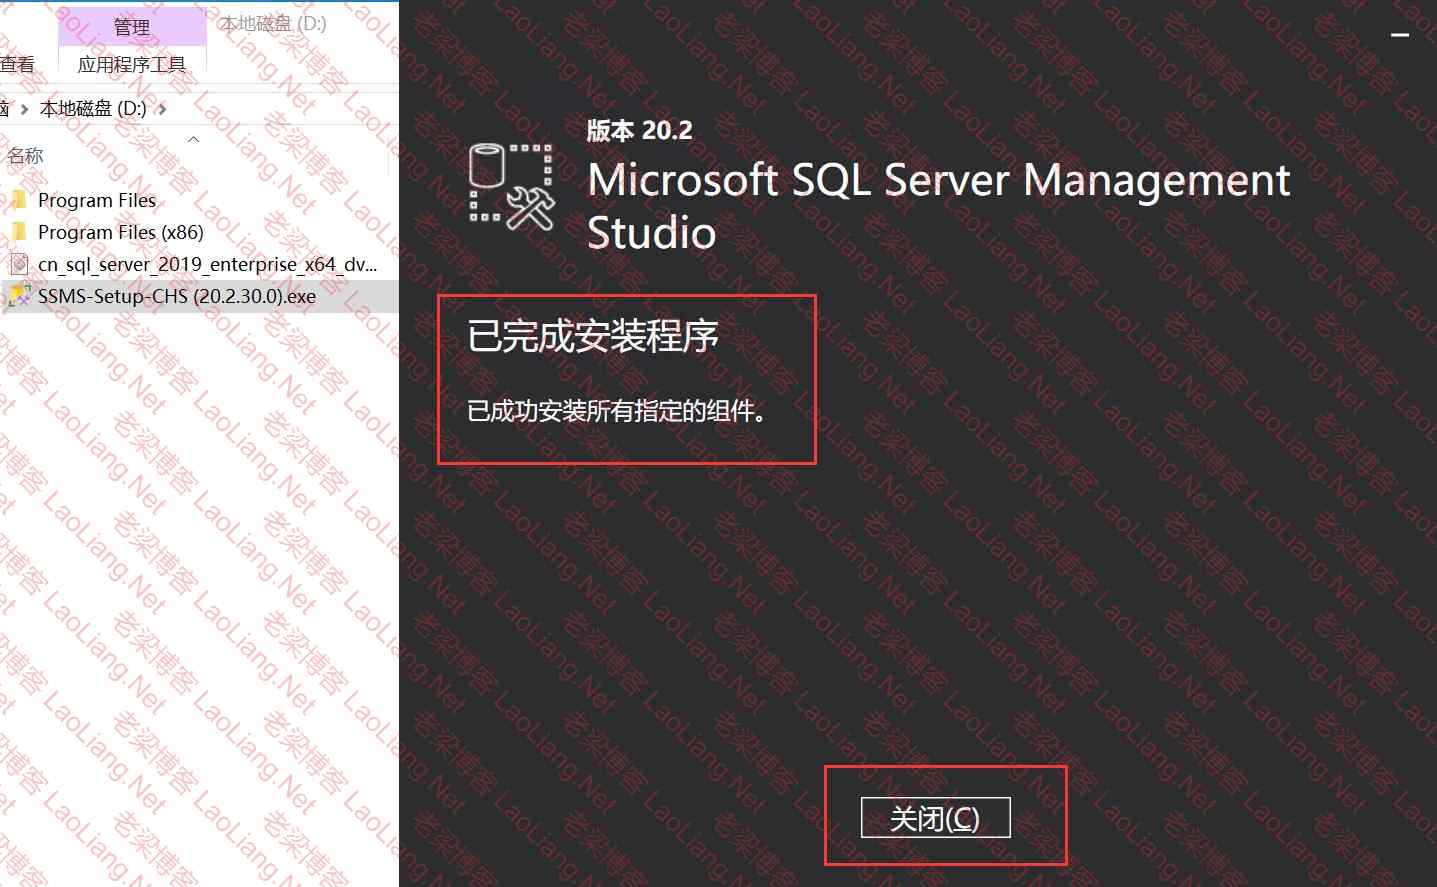Switch to the 应用程序工具 tab
The width and height of the screenshot is (1437, 887).
[131, 65]
